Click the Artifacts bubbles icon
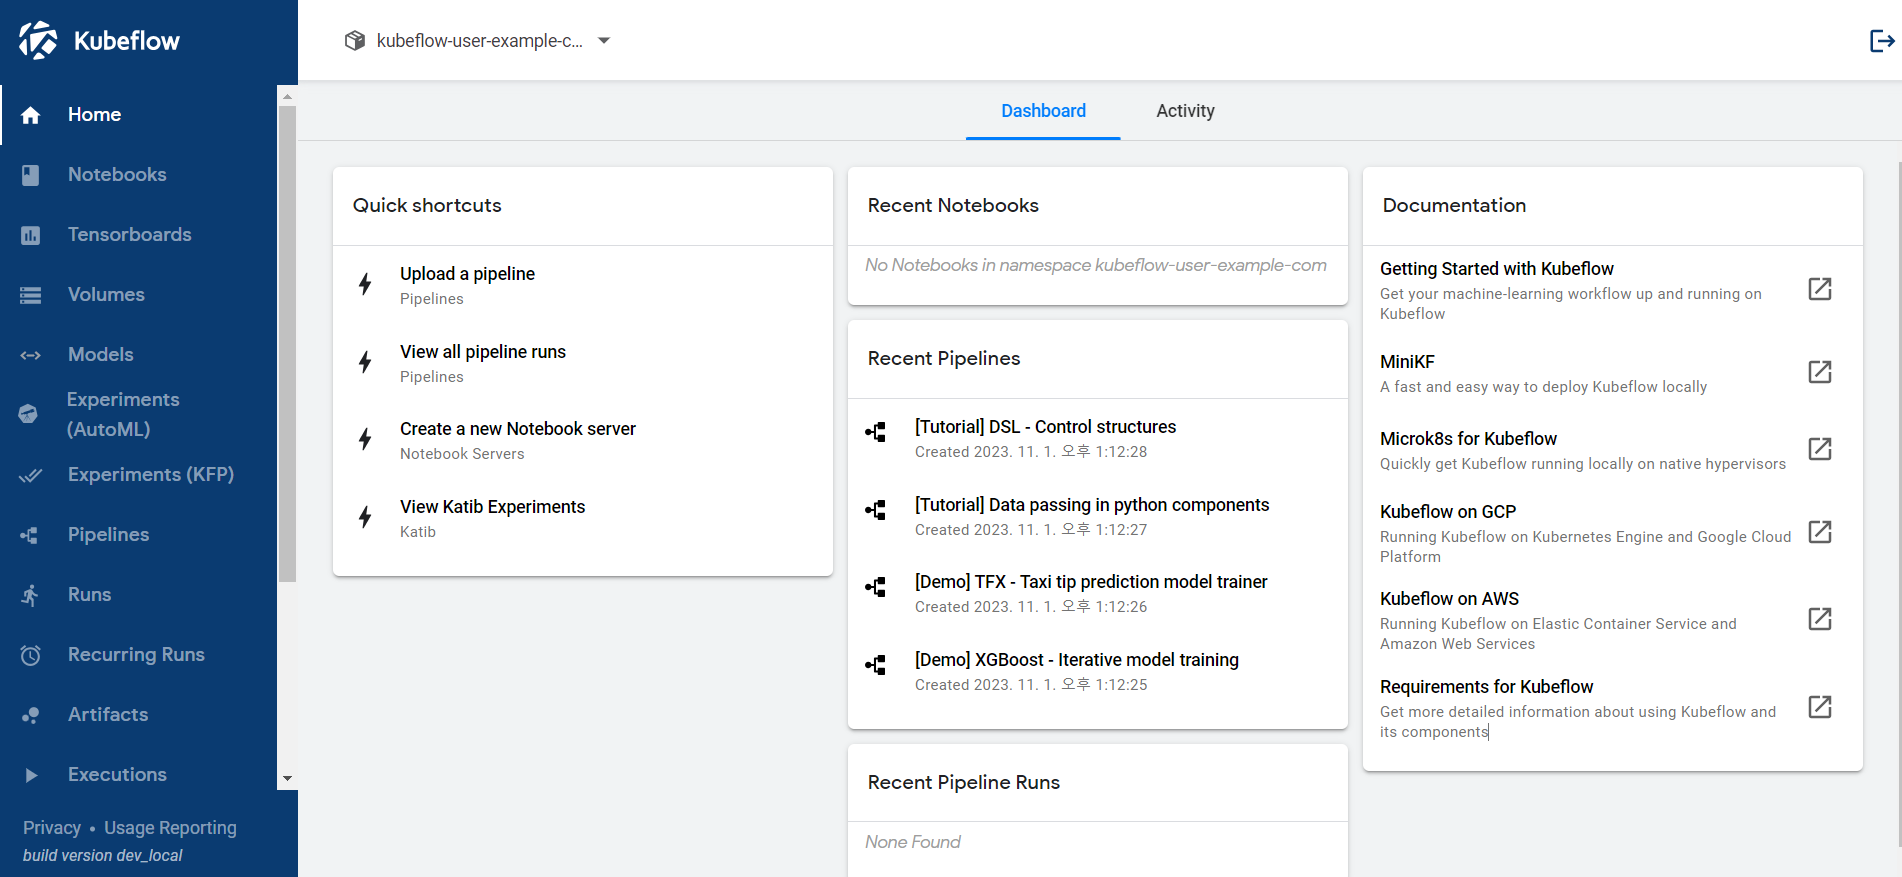 coord(31,715)
